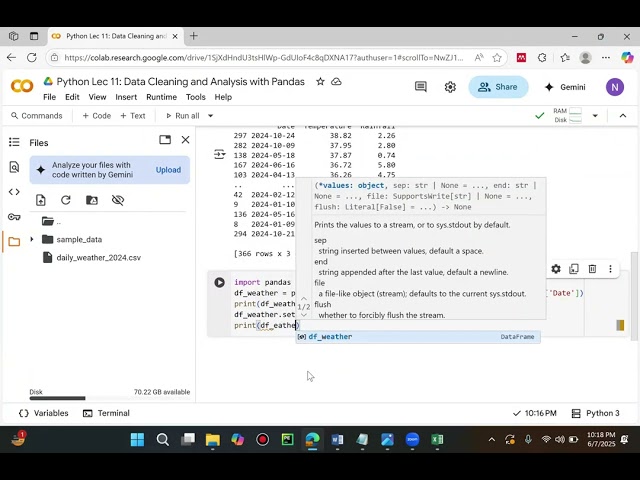Viewport: 640px width, 480px height.
Task: Open the Insert menu
Action: [x=126, y=97]
